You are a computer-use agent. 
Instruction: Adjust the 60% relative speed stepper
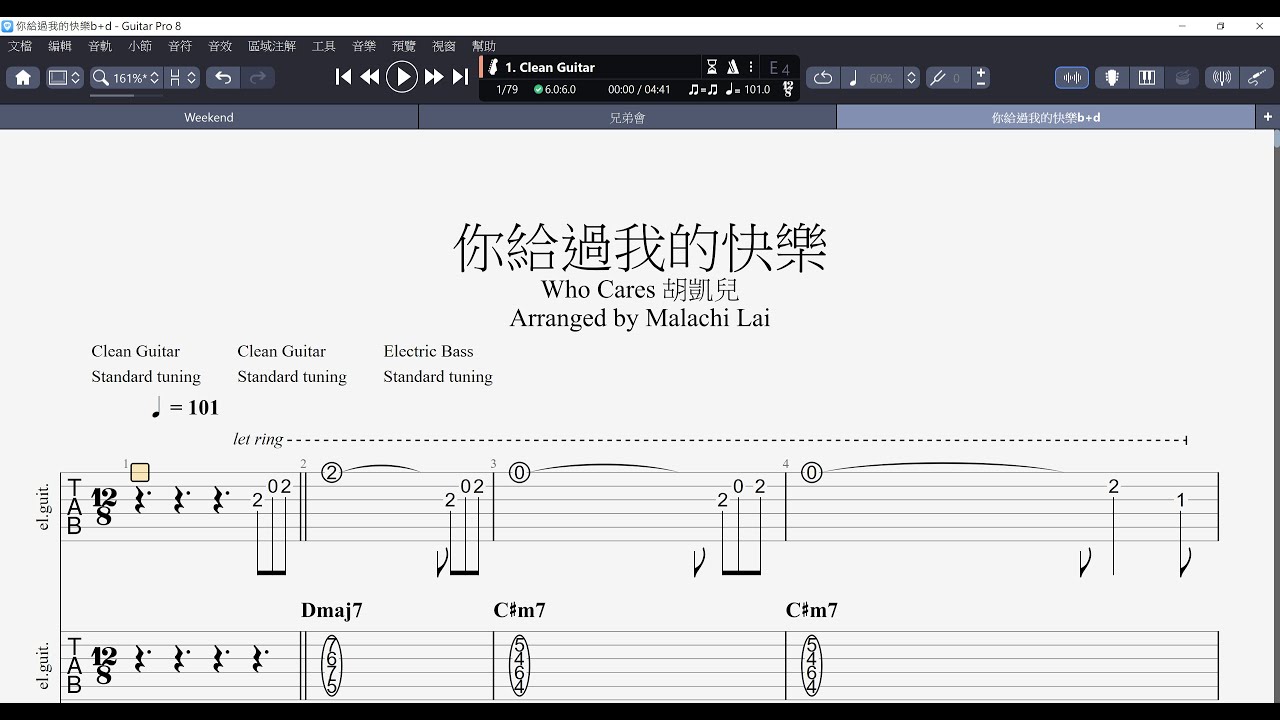(911, 78)
